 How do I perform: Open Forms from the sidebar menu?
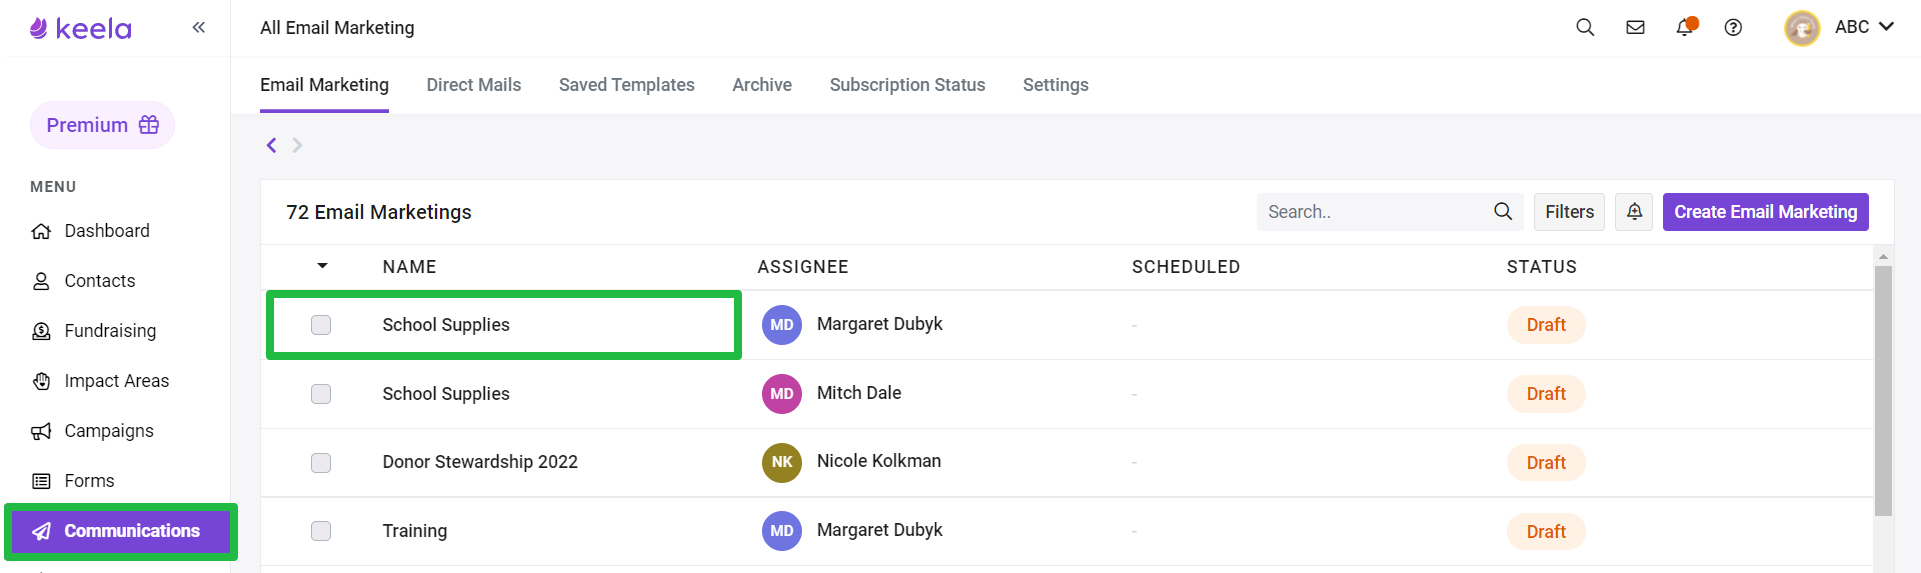[89, 481]
